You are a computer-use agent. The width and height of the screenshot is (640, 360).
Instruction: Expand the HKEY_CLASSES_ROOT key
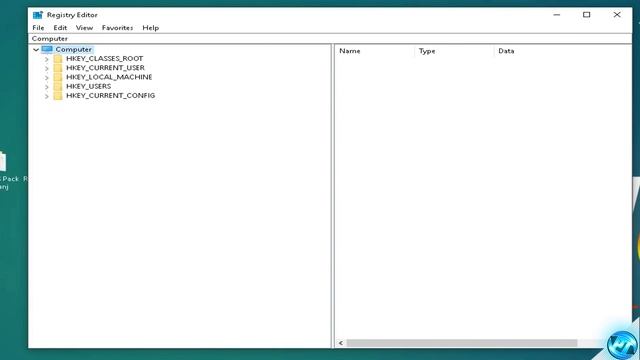(47, 59)
